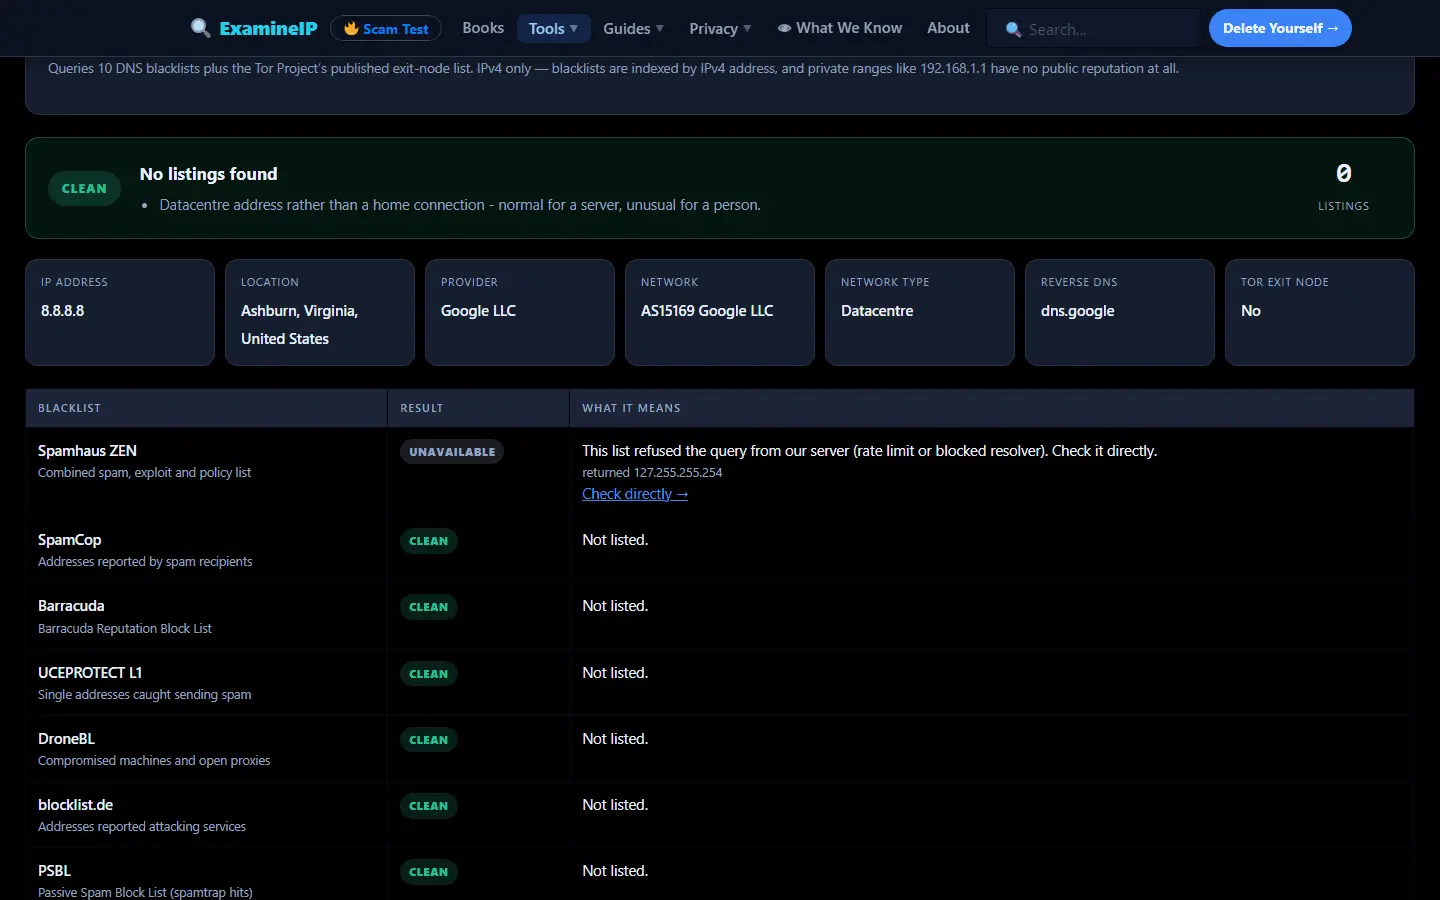
Task: Click the WHAT IT MEANS column header
Action: click(631, 408)
